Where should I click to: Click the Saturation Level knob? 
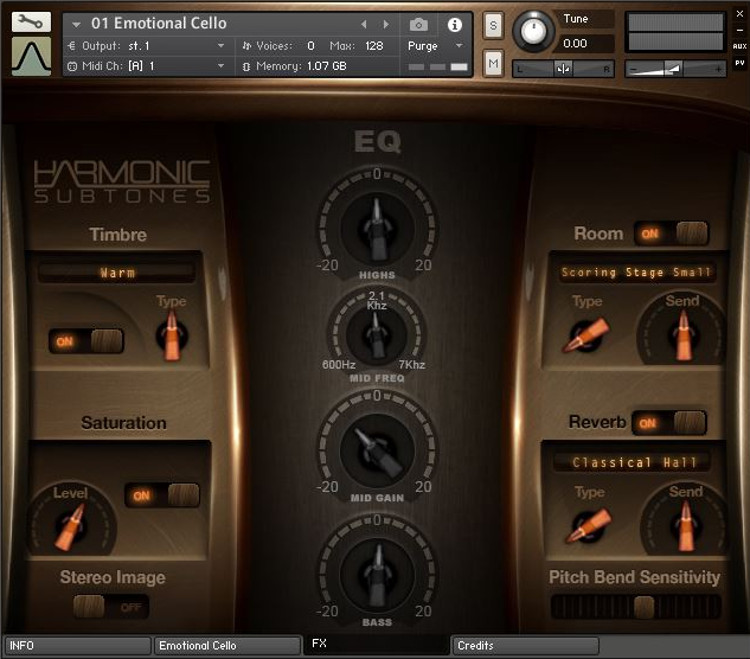coord(70,526)
